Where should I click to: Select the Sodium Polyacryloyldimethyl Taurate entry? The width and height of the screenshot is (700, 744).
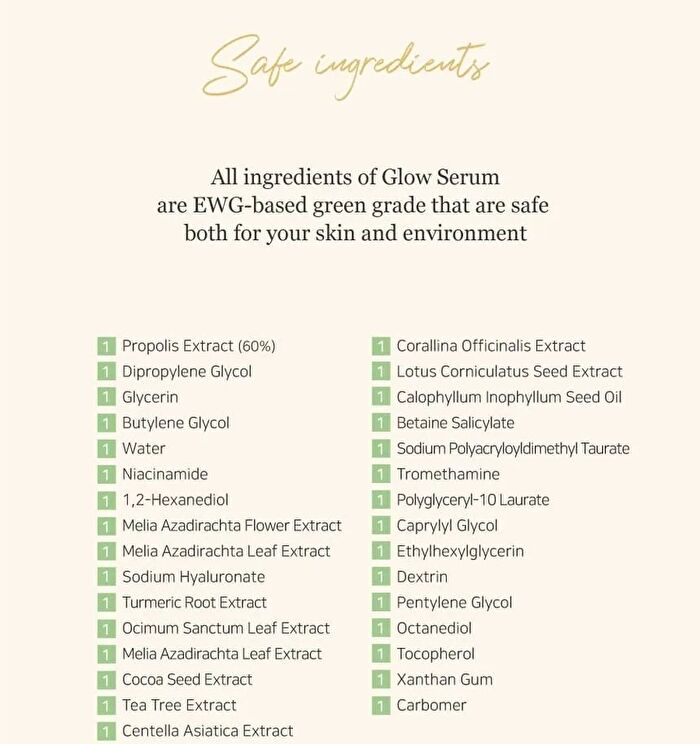513,449
